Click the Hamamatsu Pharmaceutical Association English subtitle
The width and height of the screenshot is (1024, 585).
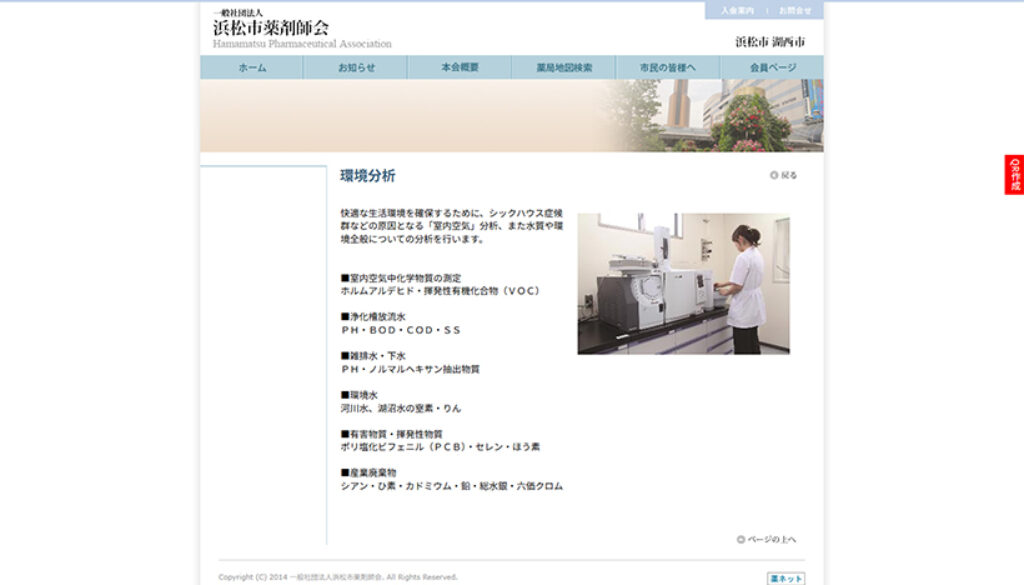pyautogui.click(x=302, y=43)
